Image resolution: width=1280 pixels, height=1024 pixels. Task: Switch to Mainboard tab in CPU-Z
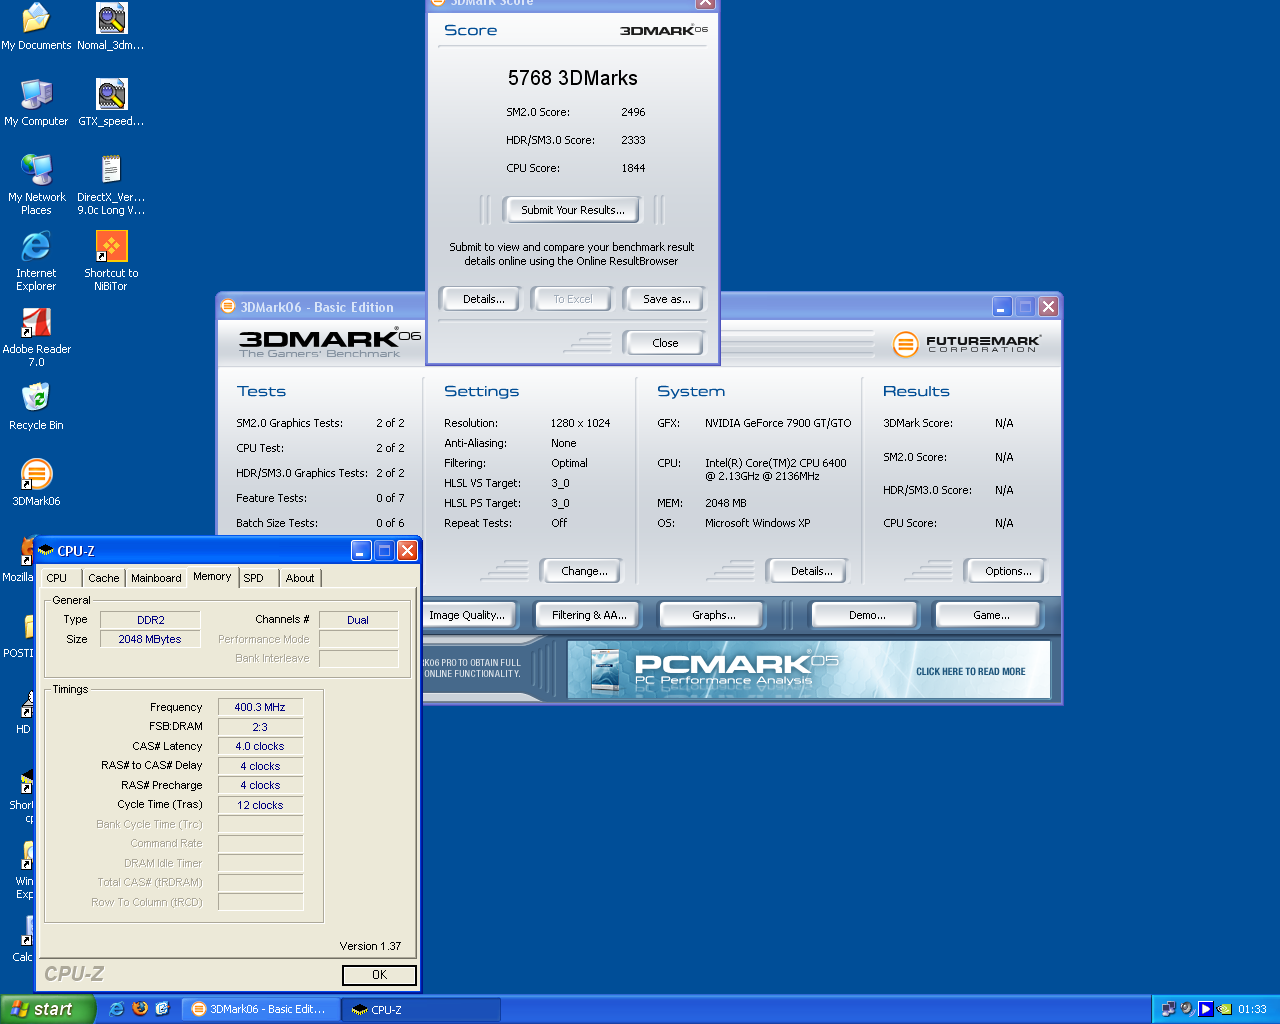(x=156, y=578)
